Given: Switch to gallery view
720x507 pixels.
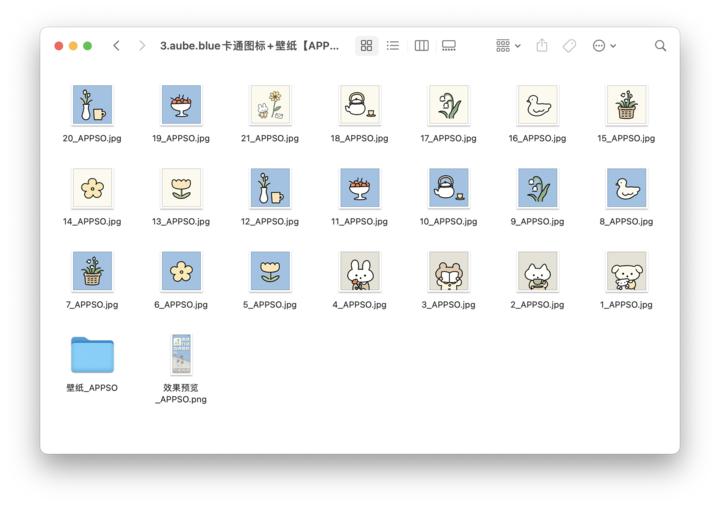Looking at the screenshot, I should point(449,46).
